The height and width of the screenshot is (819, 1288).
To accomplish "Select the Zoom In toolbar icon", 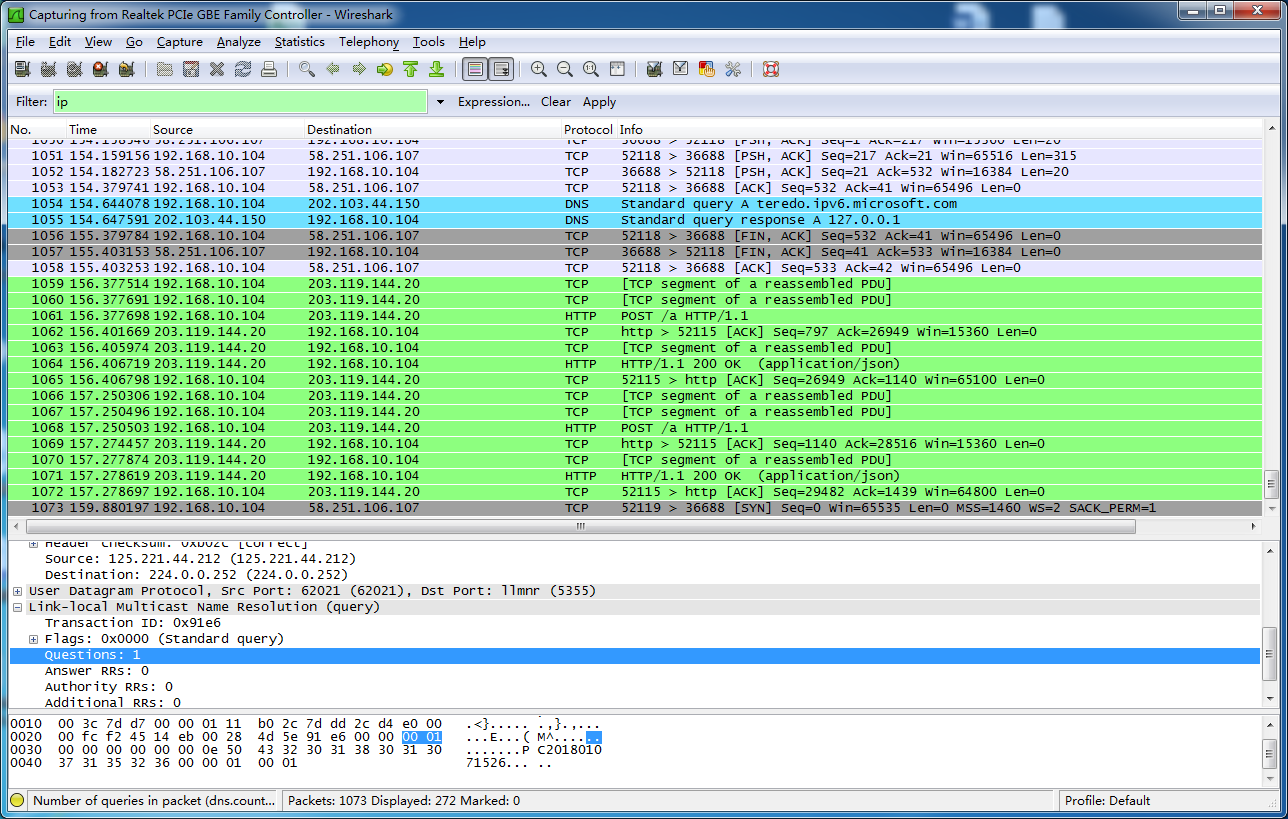I will (x=538, y=69).
